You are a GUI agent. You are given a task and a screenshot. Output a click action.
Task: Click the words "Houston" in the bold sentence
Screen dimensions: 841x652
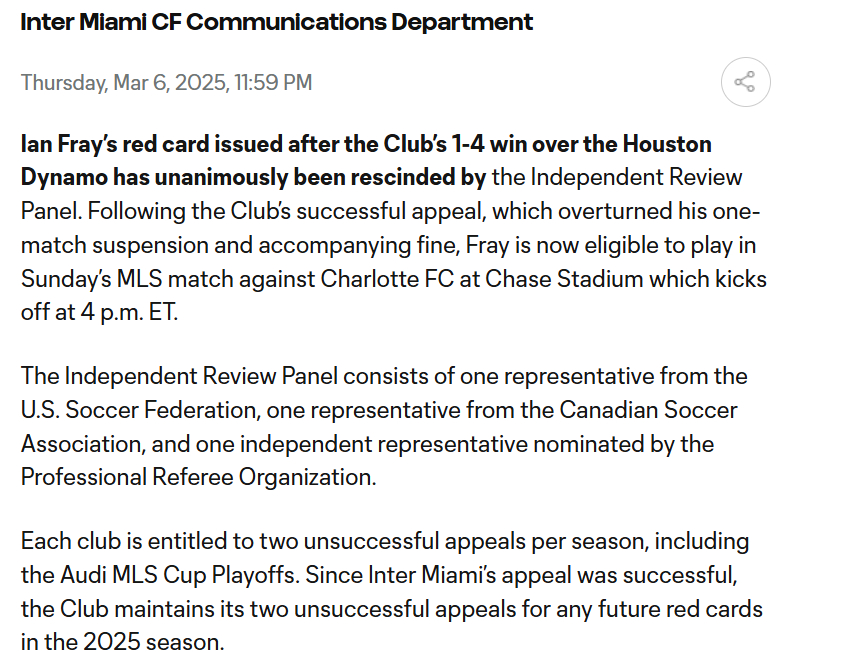tap(667, 144)
